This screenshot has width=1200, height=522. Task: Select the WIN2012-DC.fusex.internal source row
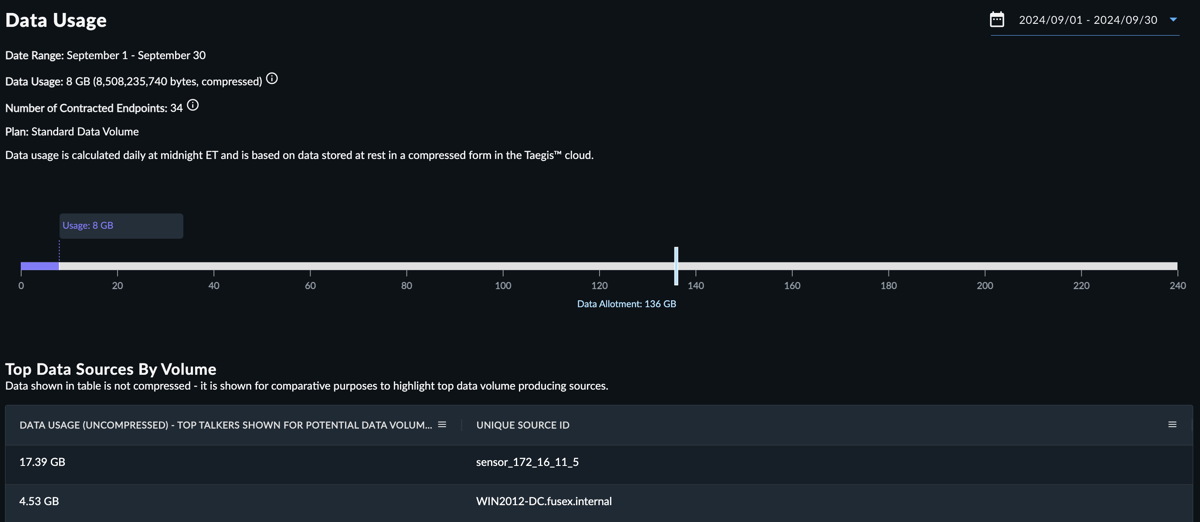tap(599, 501)
